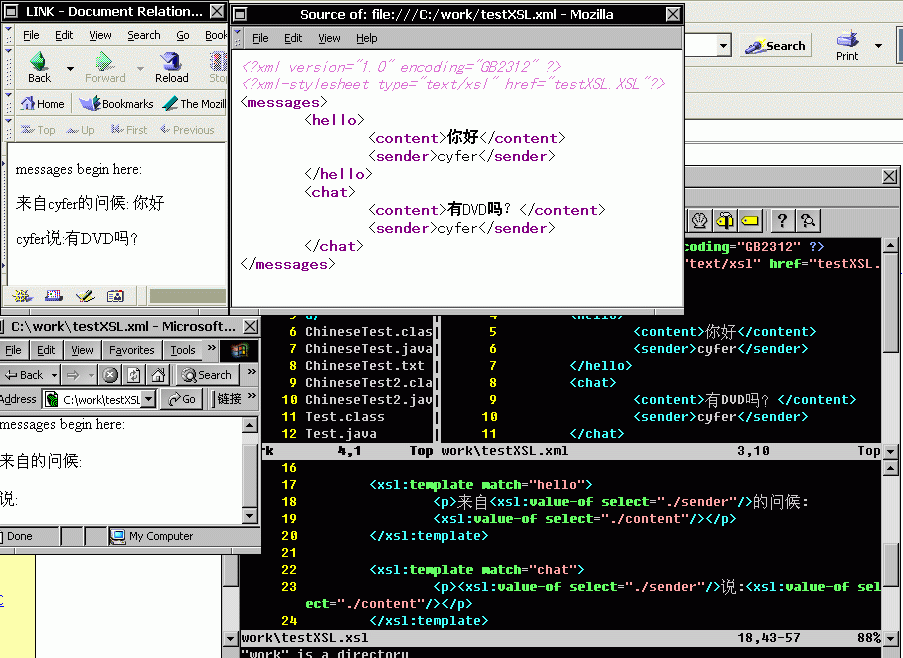
Task: Open File menu in the Source viewer window
Action: click(260, 38)
